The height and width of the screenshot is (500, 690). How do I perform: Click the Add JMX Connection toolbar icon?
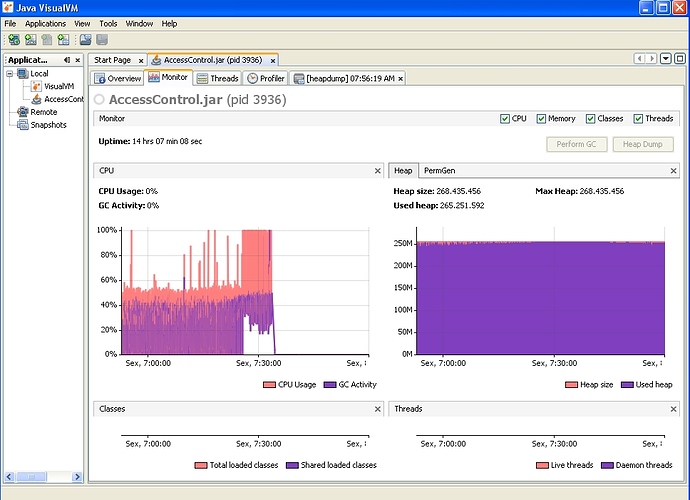(x=14, y=40)
